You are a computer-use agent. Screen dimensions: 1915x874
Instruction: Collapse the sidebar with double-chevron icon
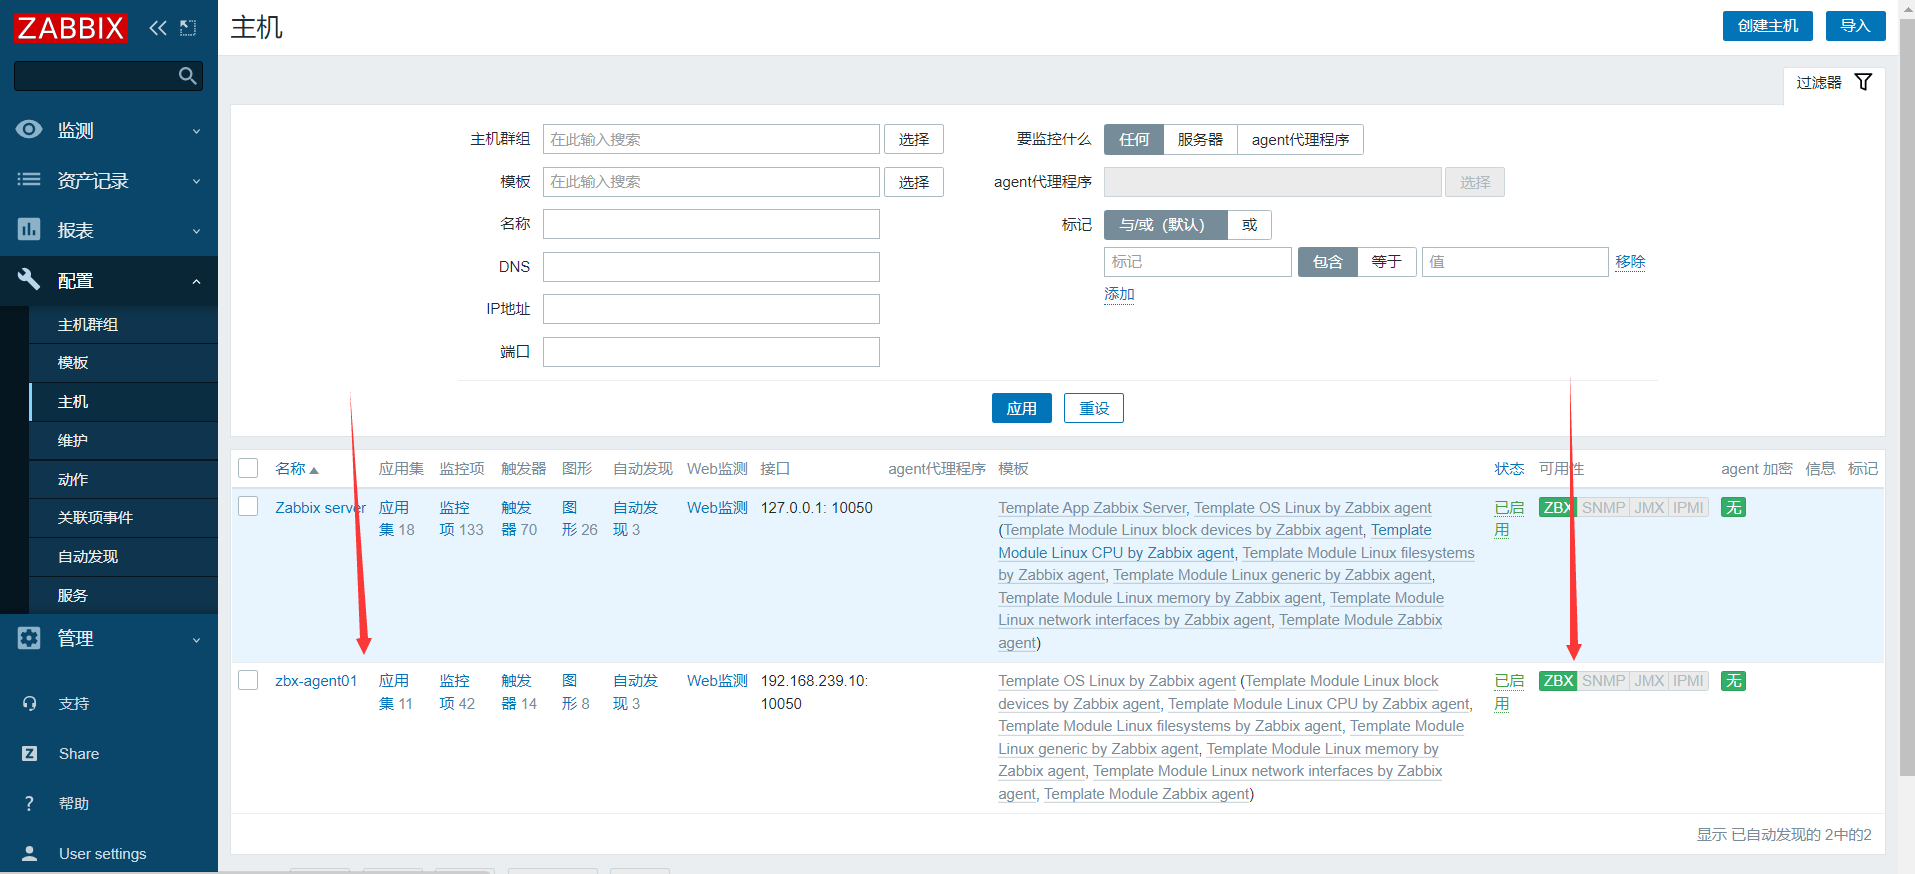[x=158, y=28]
